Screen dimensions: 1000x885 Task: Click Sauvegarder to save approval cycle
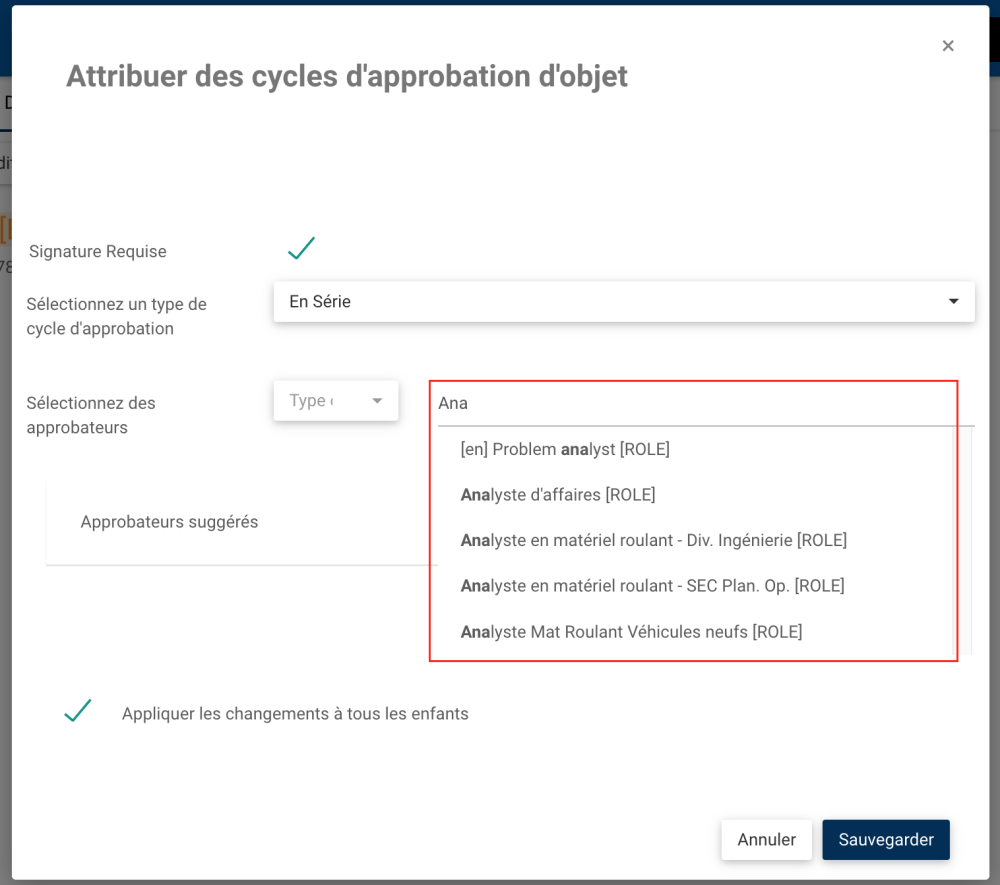pos(885,840)
